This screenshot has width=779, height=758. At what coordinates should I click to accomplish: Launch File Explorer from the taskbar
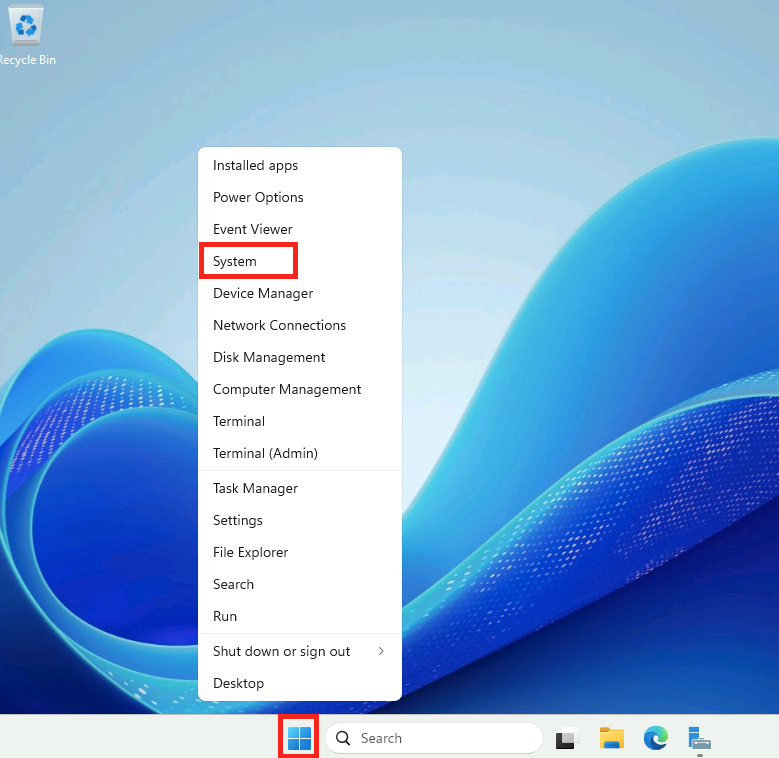[x=612, y=738]
